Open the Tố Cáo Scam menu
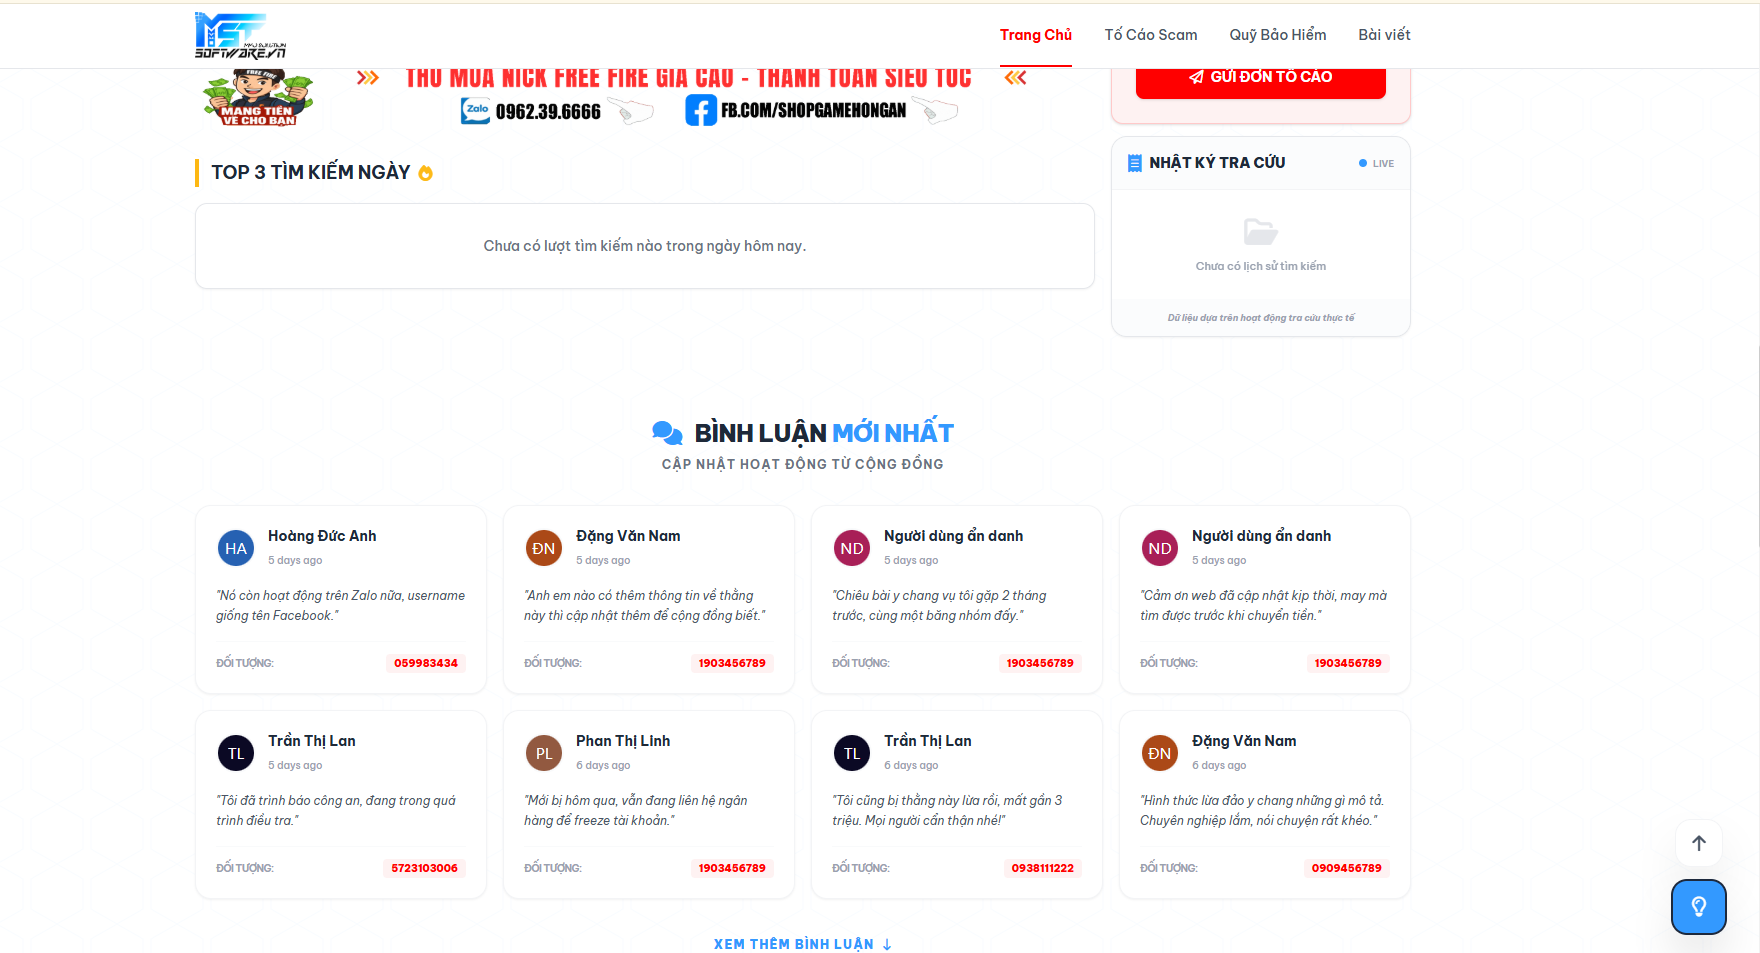Viewport: 1760px width, 953px height. pos(1151,35)
